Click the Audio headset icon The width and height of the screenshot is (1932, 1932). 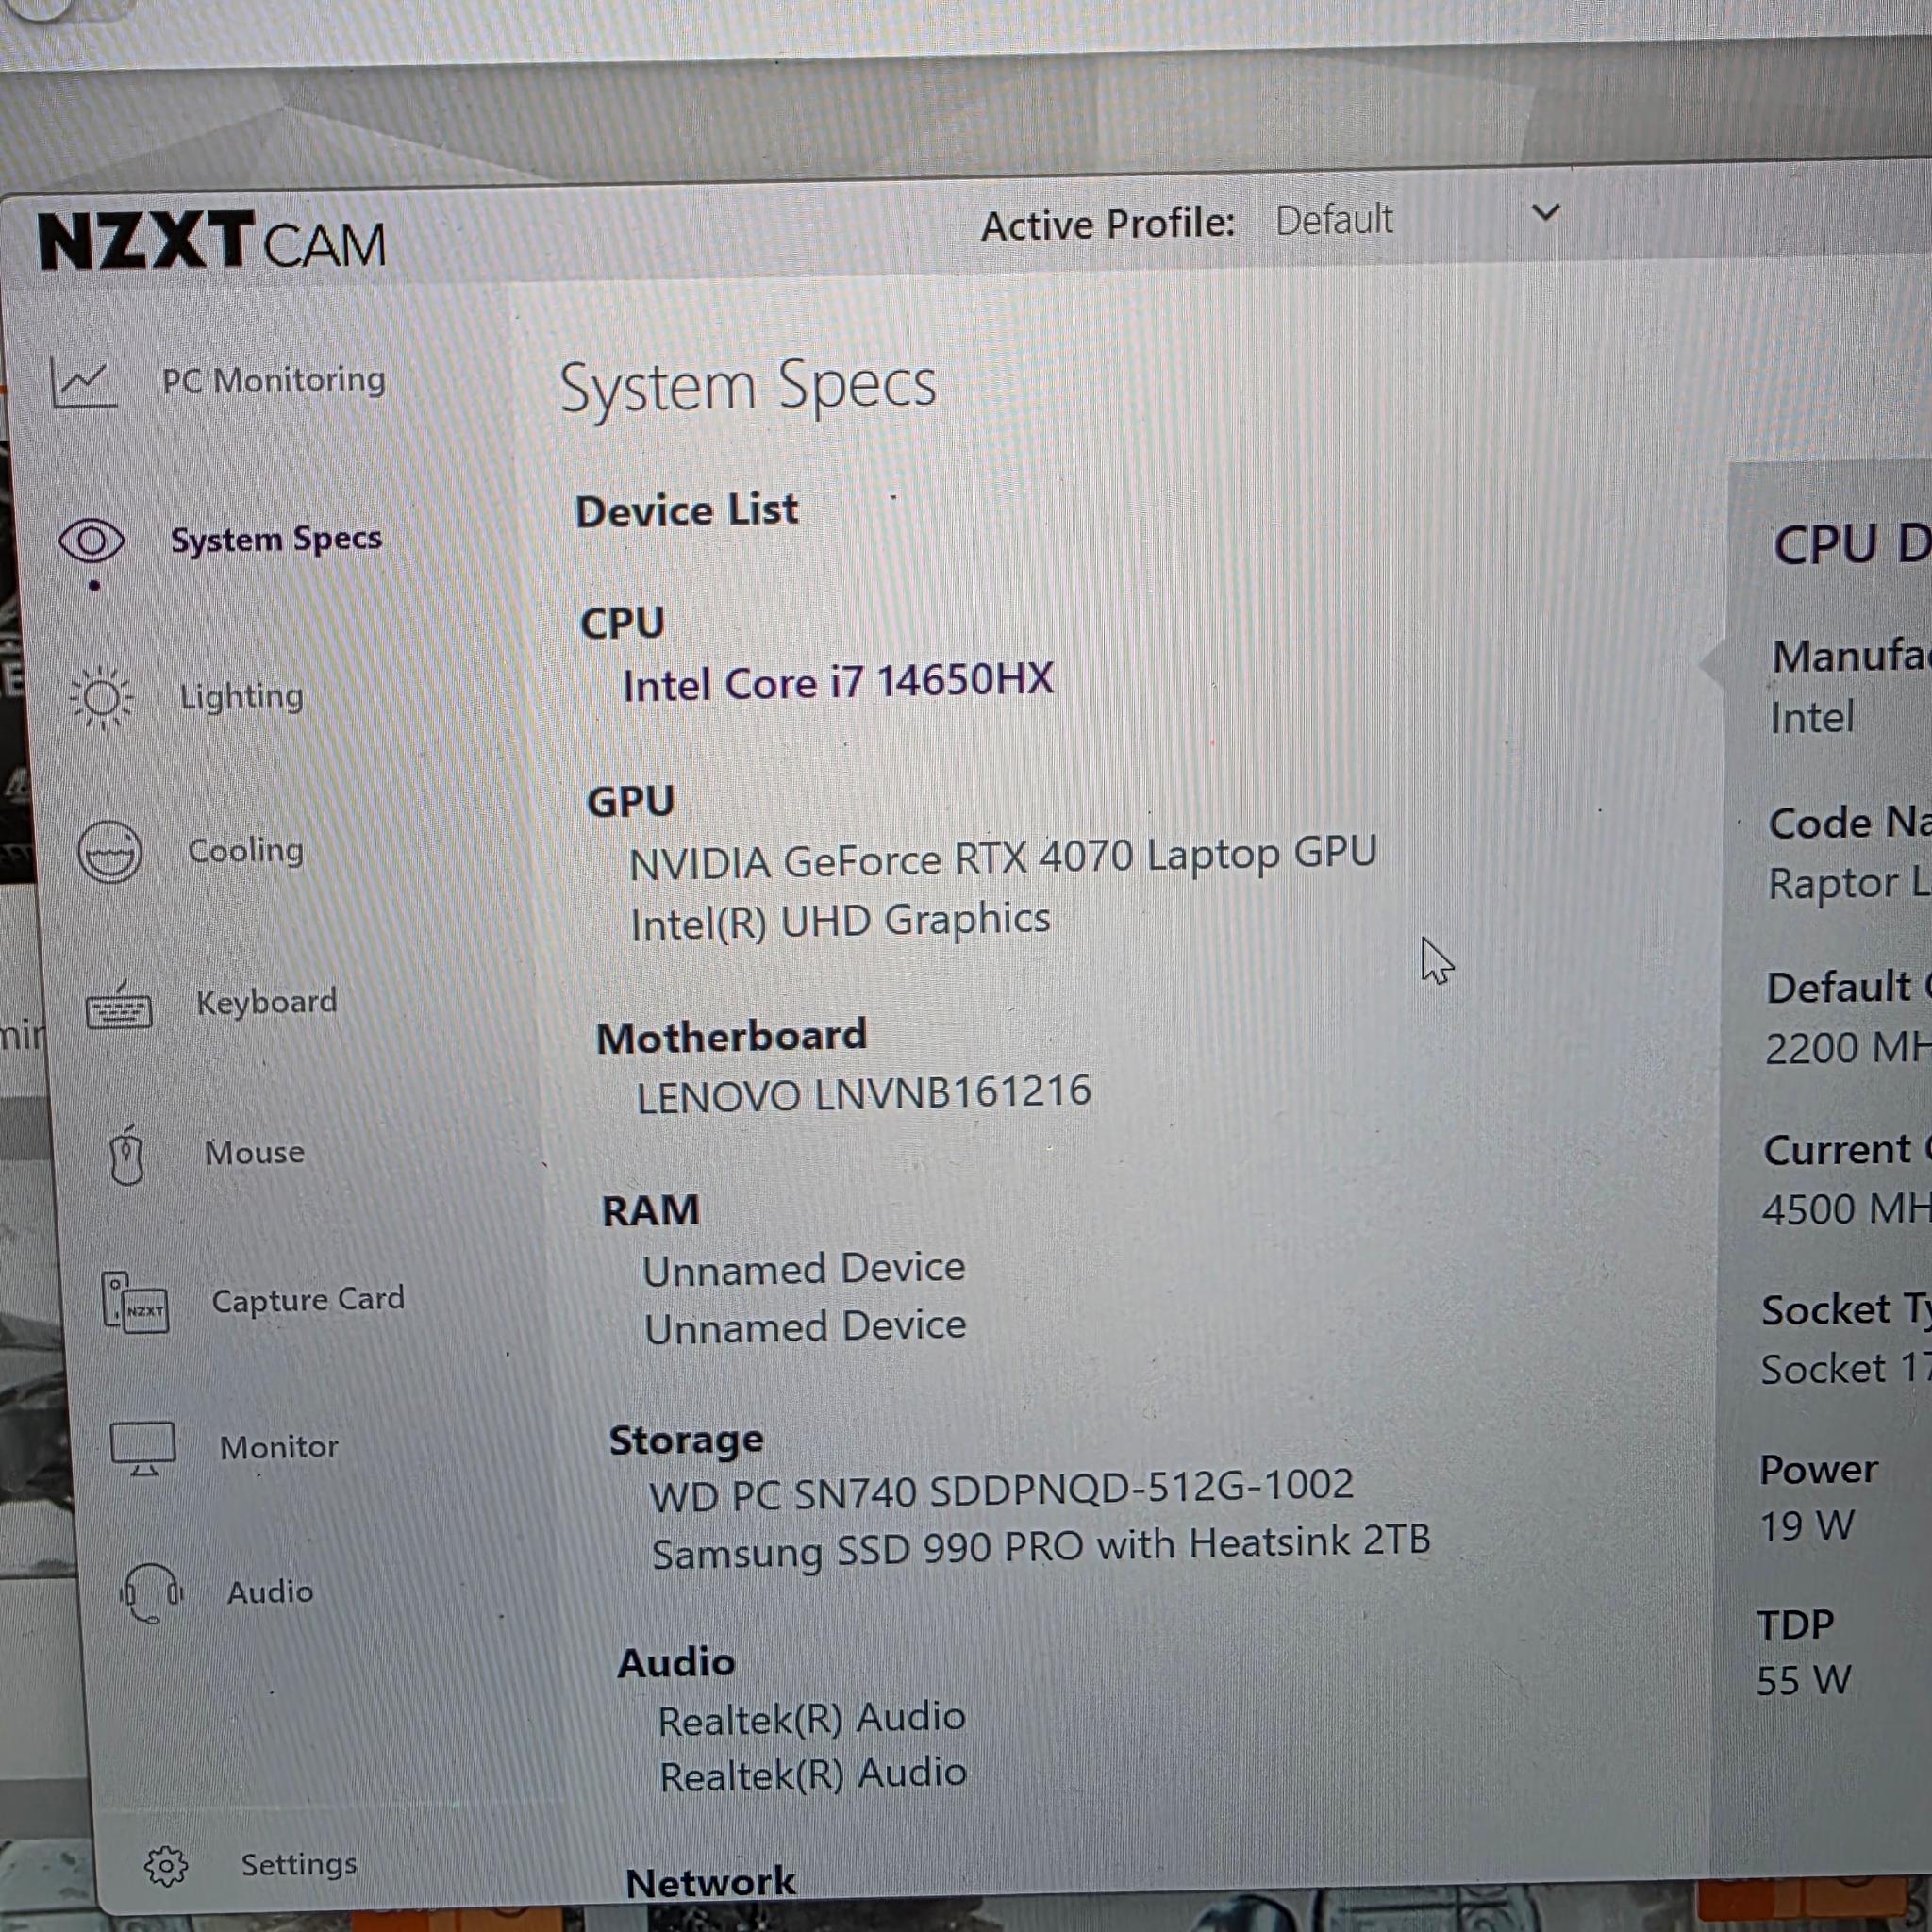(151, 1592)
